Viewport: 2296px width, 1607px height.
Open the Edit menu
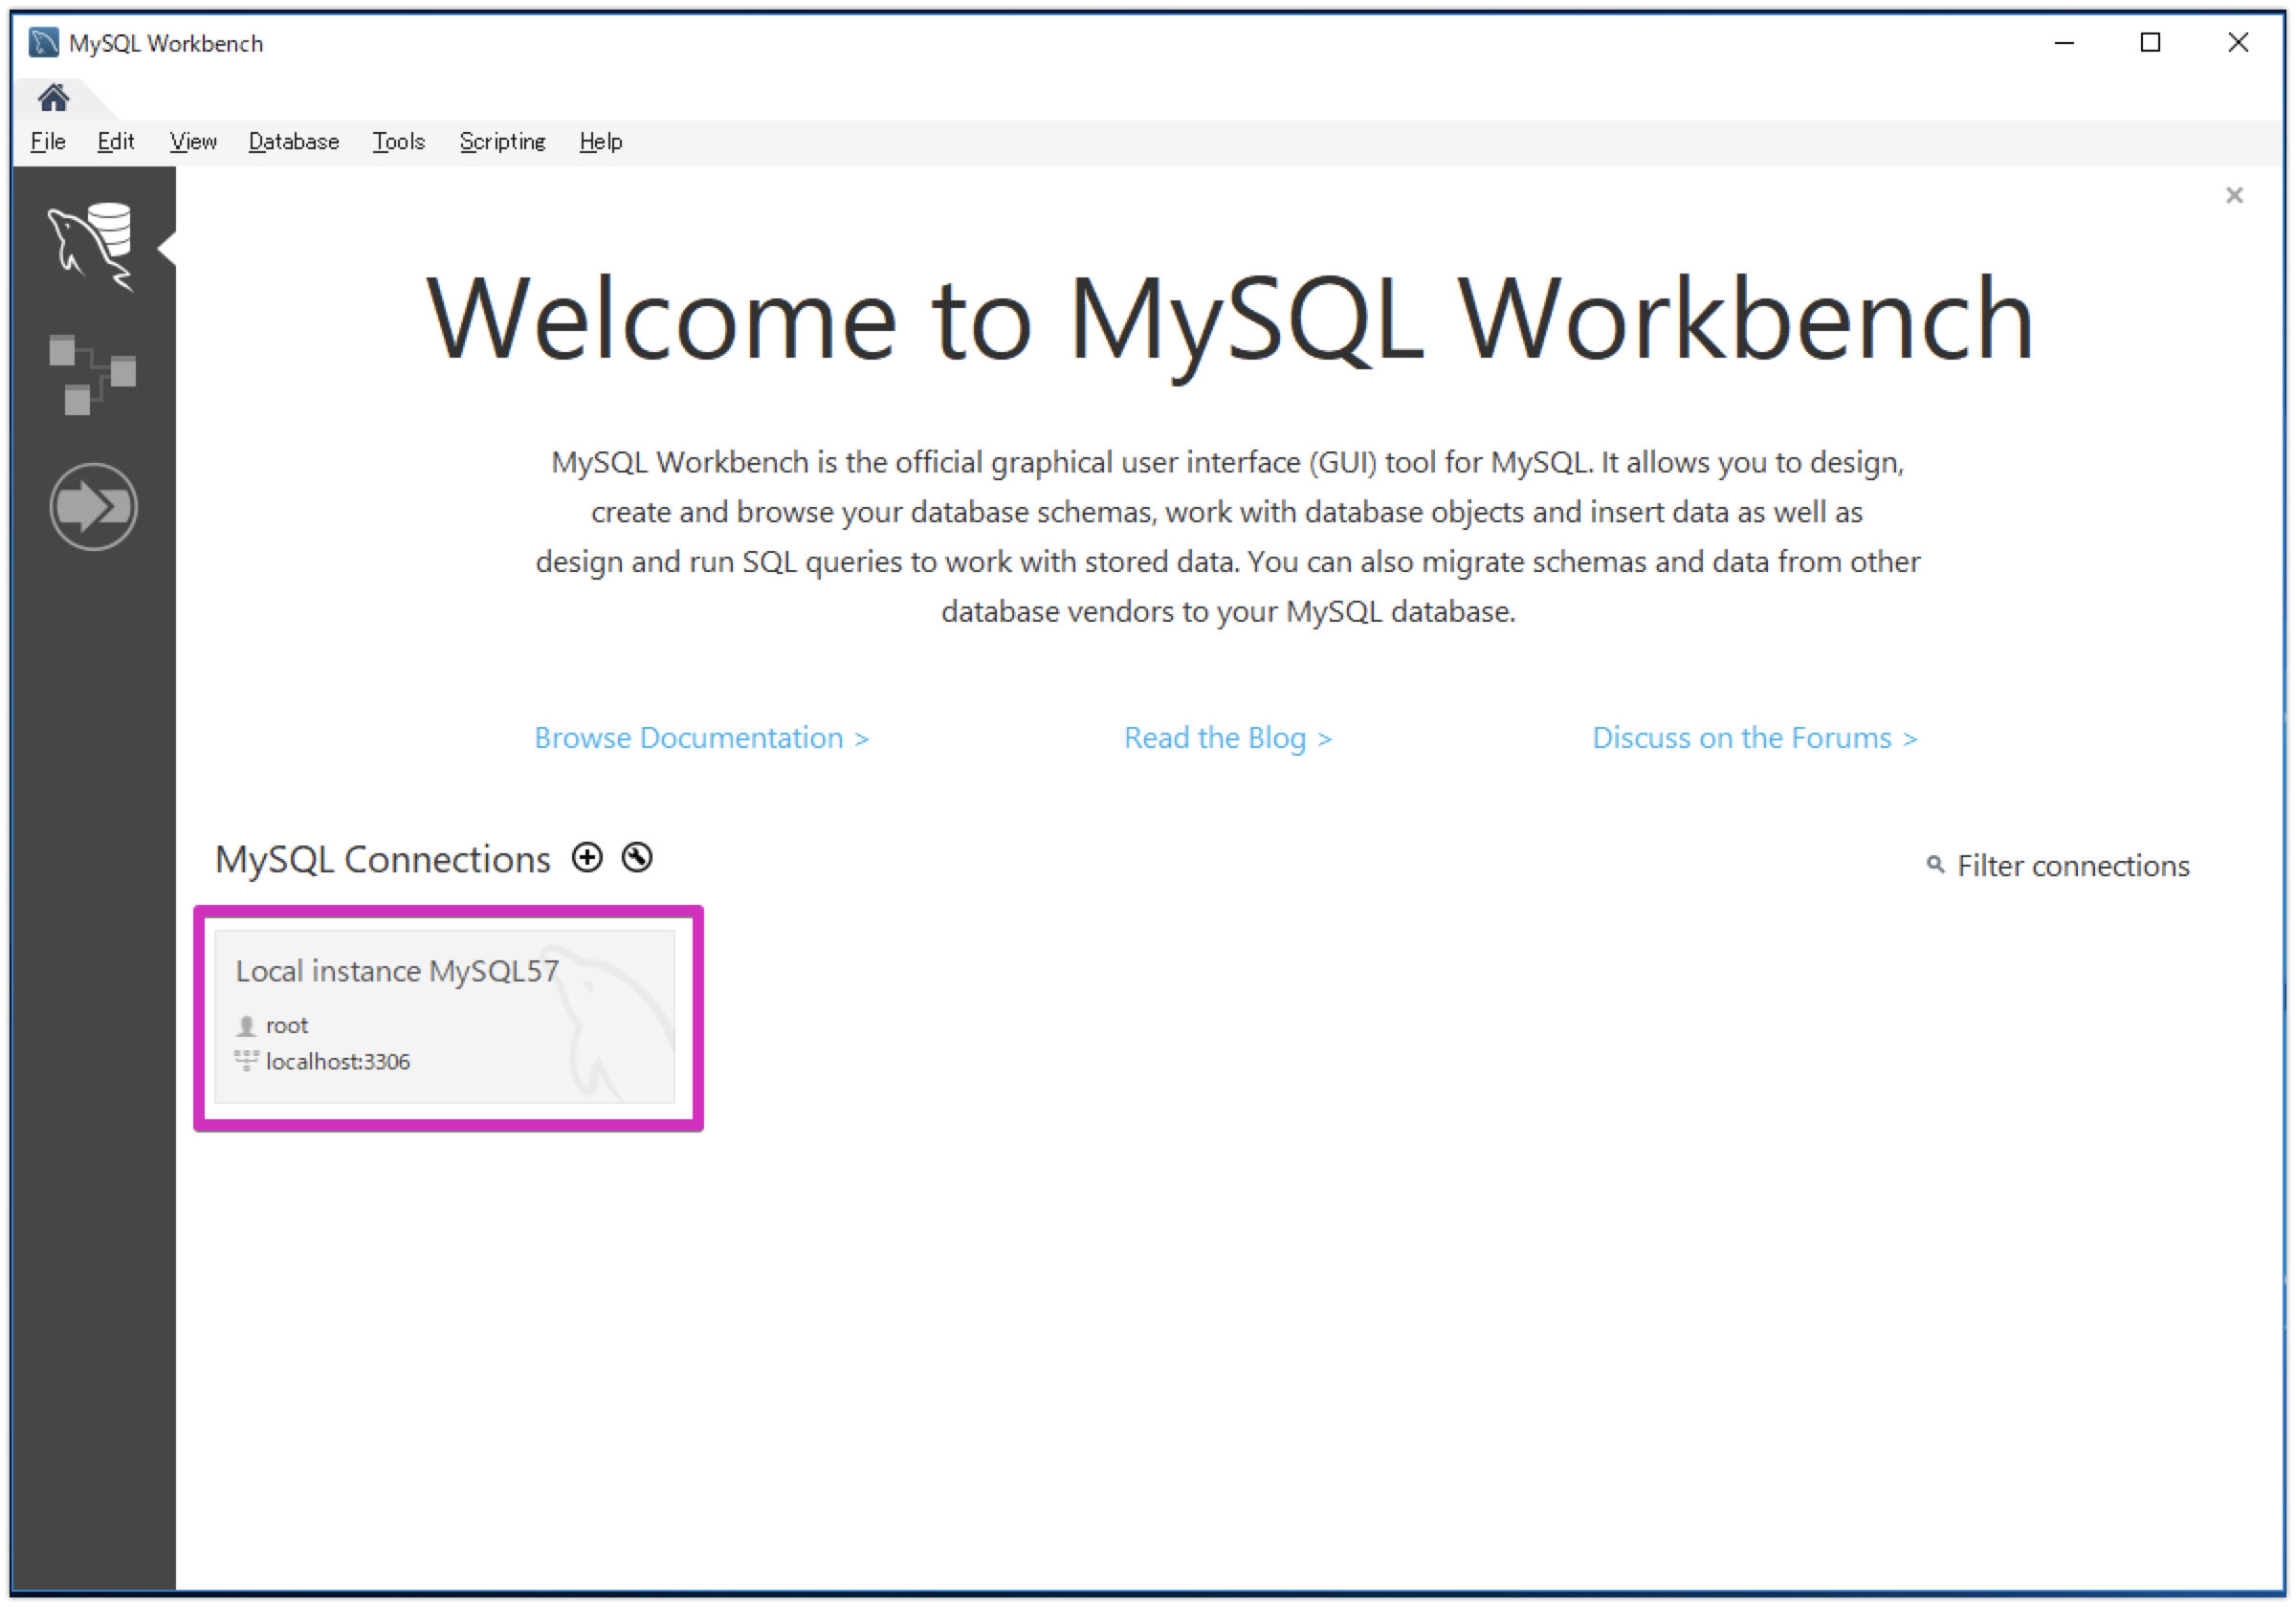pyautogui.click(x=115, y=141)
